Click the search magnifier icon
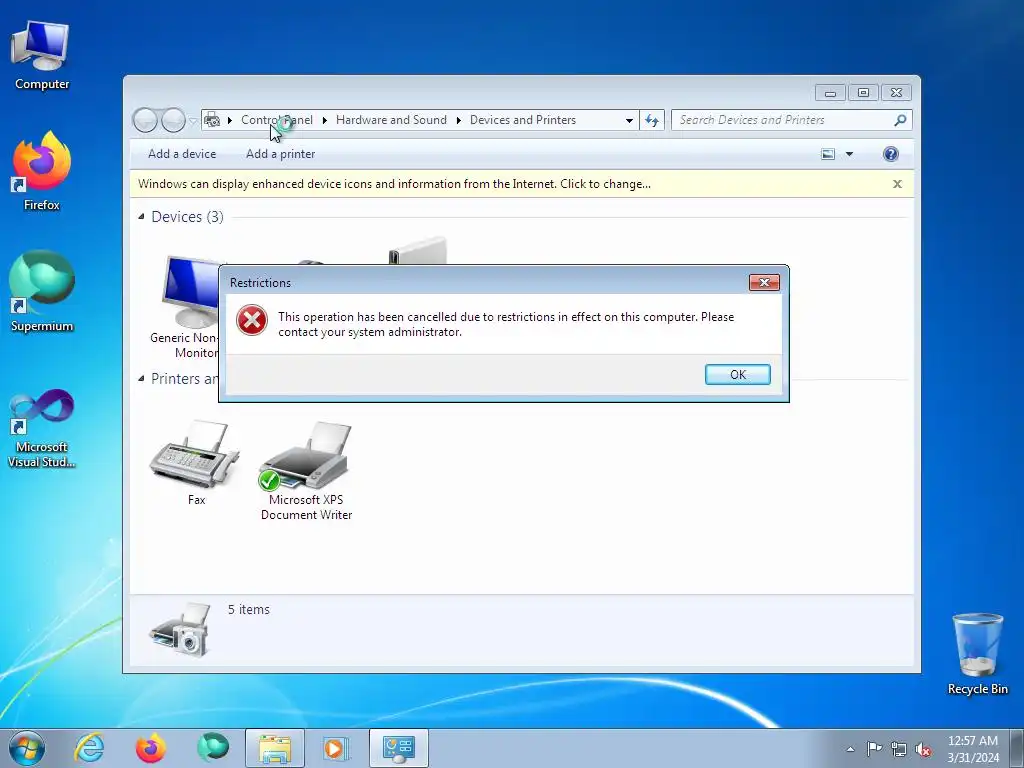 pyautogui.click(x=900, y=120)
